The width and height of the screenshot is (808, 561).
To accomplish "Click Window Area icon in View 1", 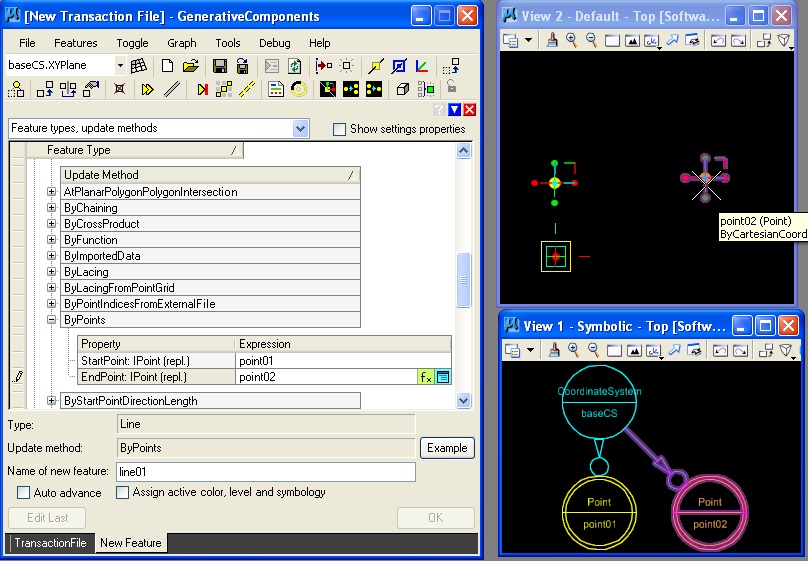I will coord(614,350).
